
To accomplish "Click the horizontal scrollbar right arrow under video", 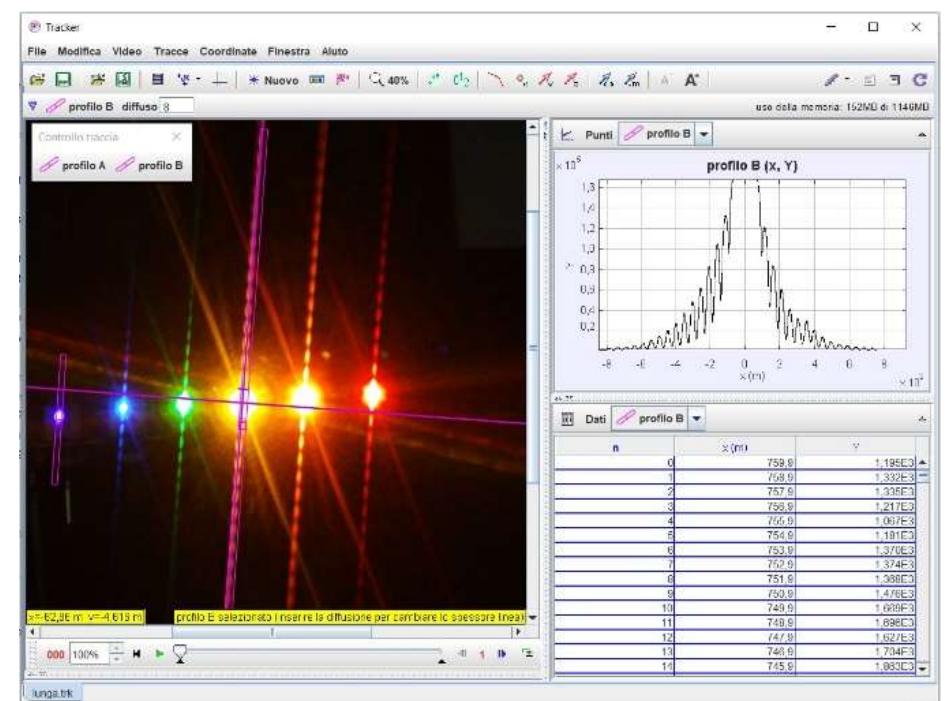I will click(x=517, y=632).
